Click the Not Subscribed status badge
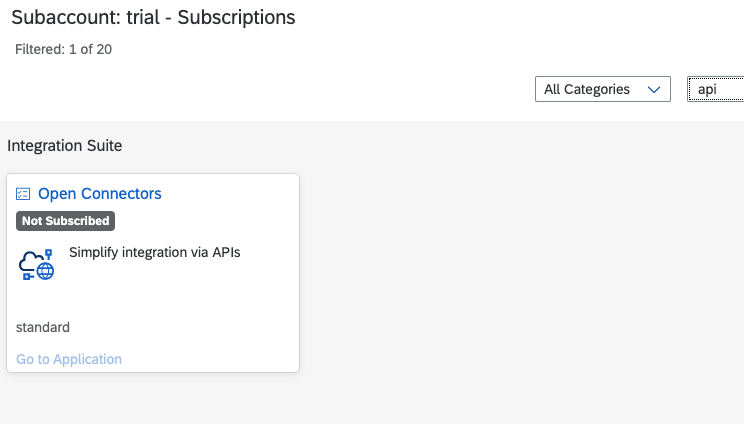Viewport: 744px width, 424px height. pyautogui.click(x=65, y=221)
